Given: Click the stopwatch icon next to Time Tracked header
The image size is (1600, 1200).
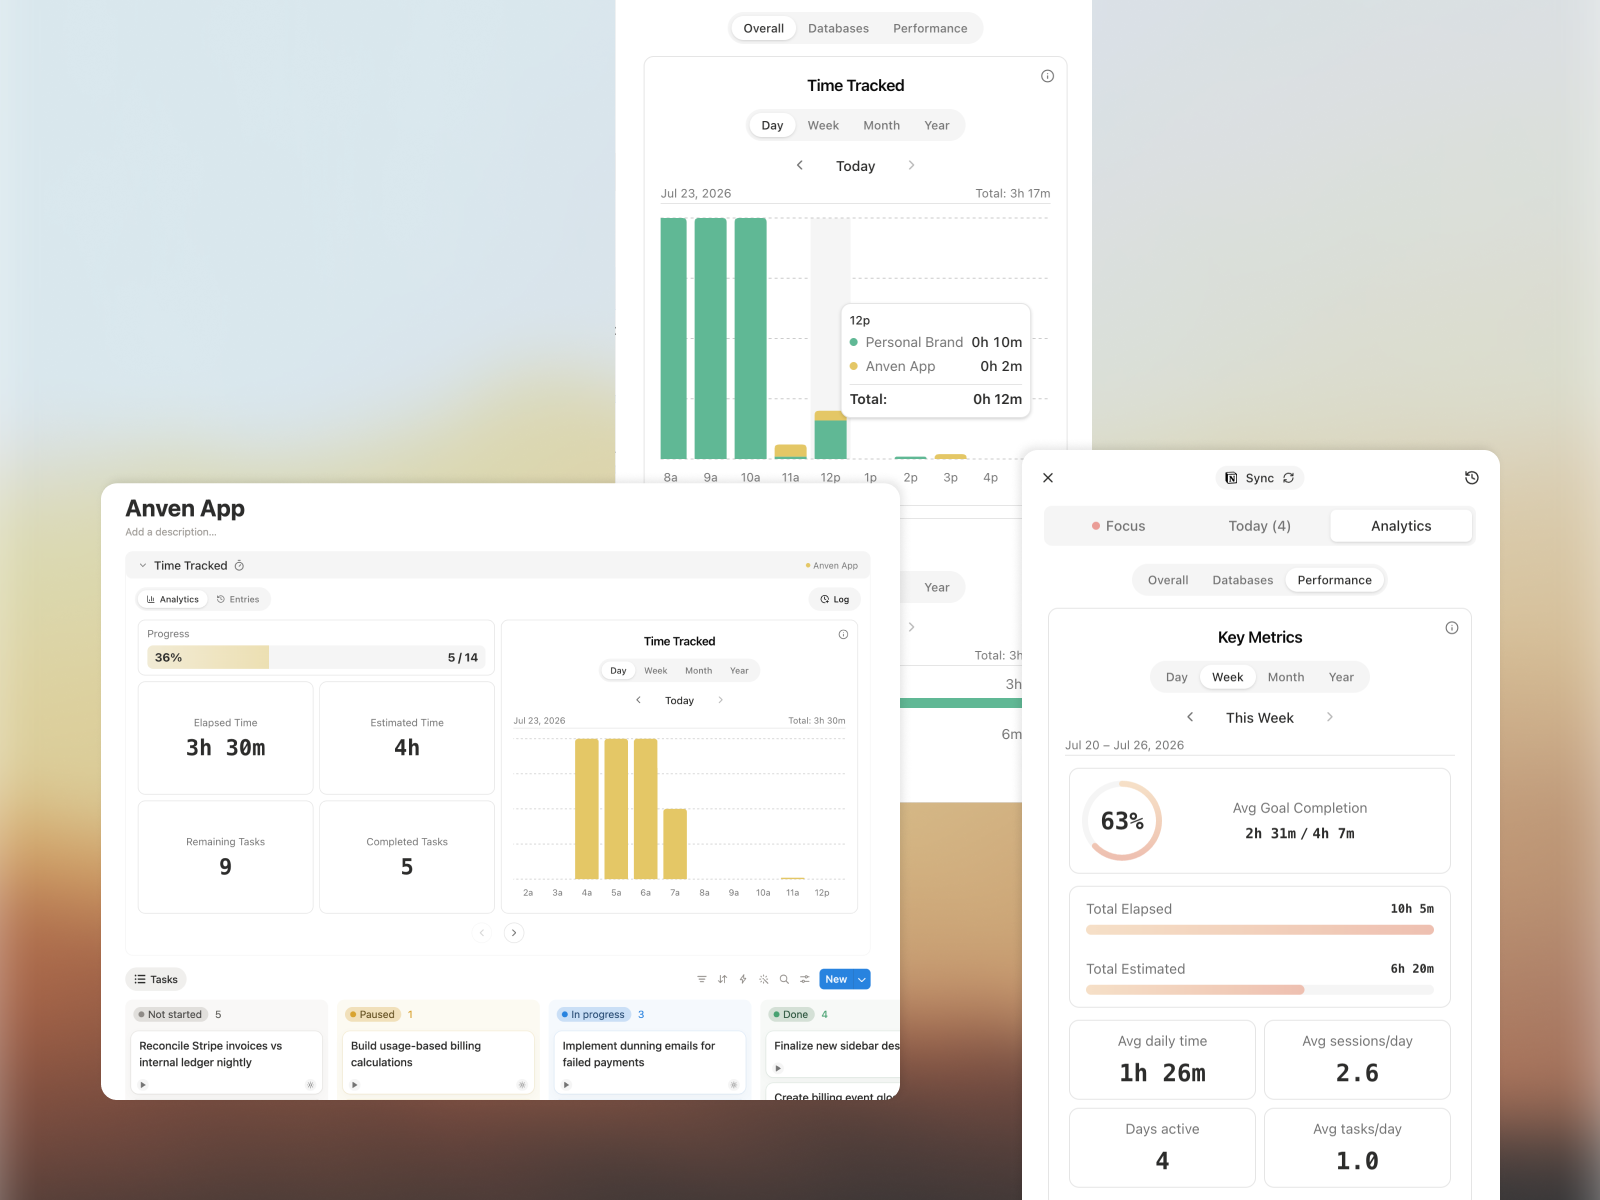Looking at the screenshot, I should [x=239, y=566].
